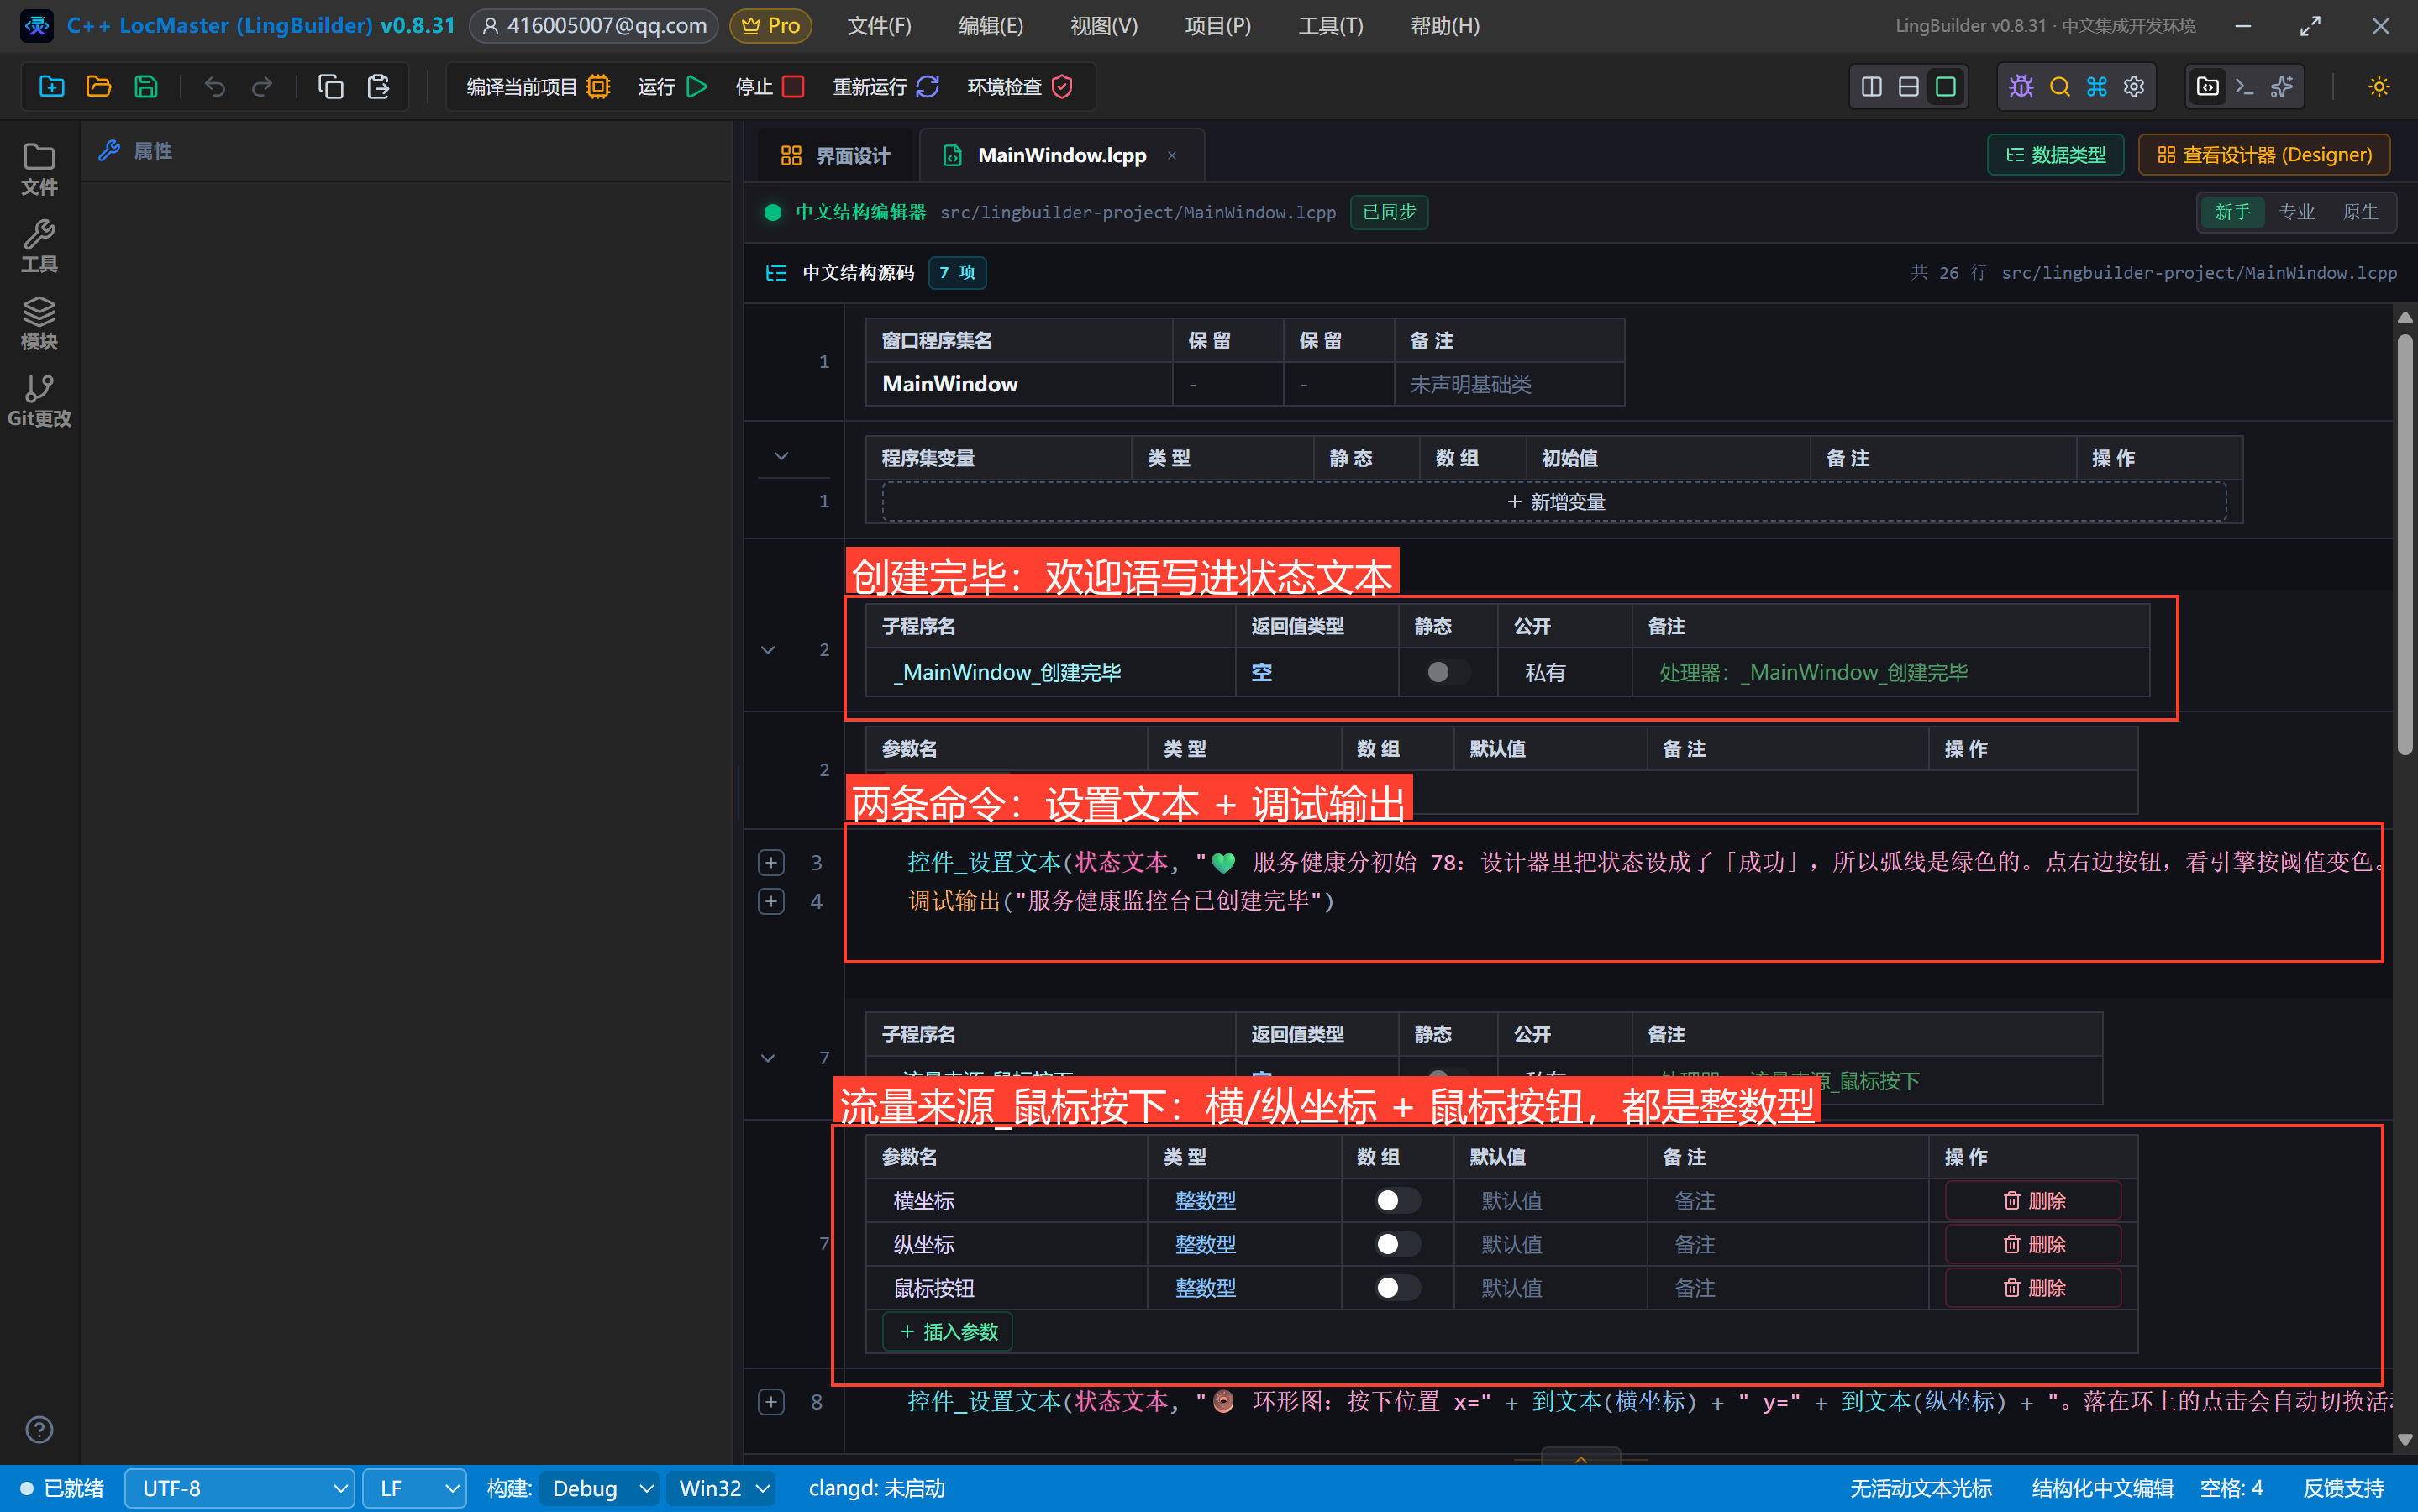Open the terminal prompt icon
Viewport: 2418px width, 1512px height.
(x=2245, y=87)
